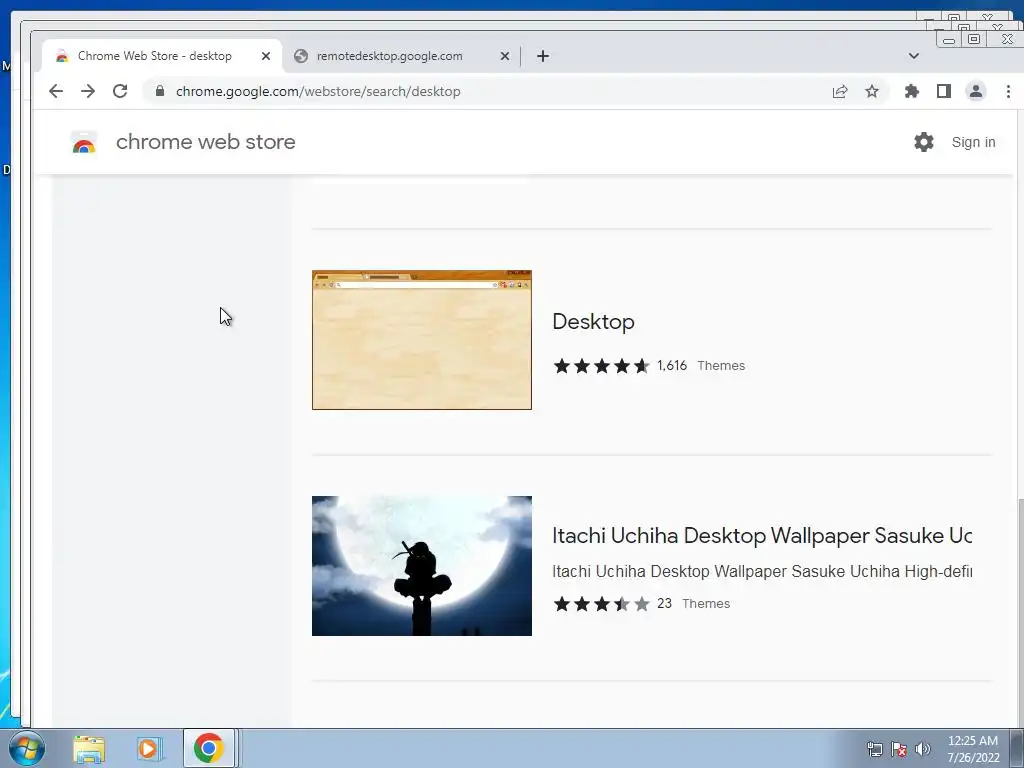Click the chrome web store rainbow logo
This screenshot has width=1024, height=768.
click(x=84, y=142)
